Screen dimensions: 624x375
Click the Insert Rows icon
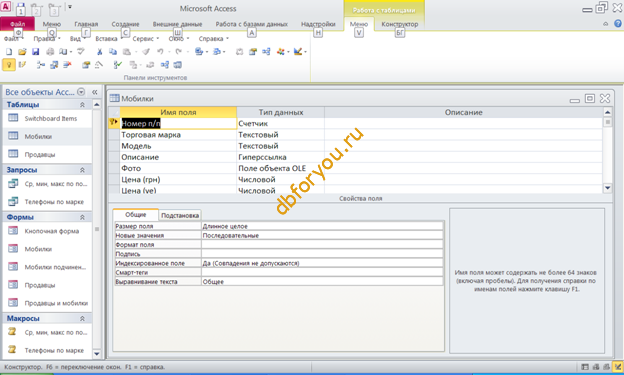click(41, 65)
